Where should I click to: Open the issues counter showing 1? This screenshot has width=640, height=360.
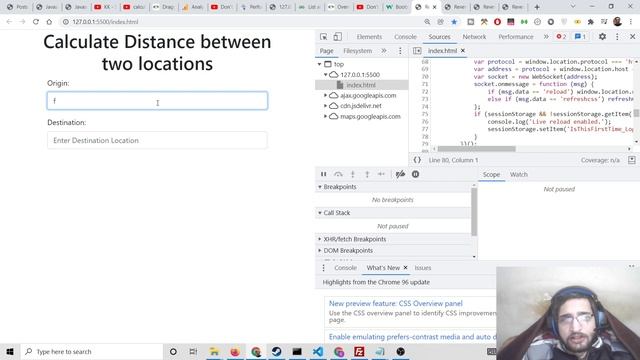[x=580, y=37]
